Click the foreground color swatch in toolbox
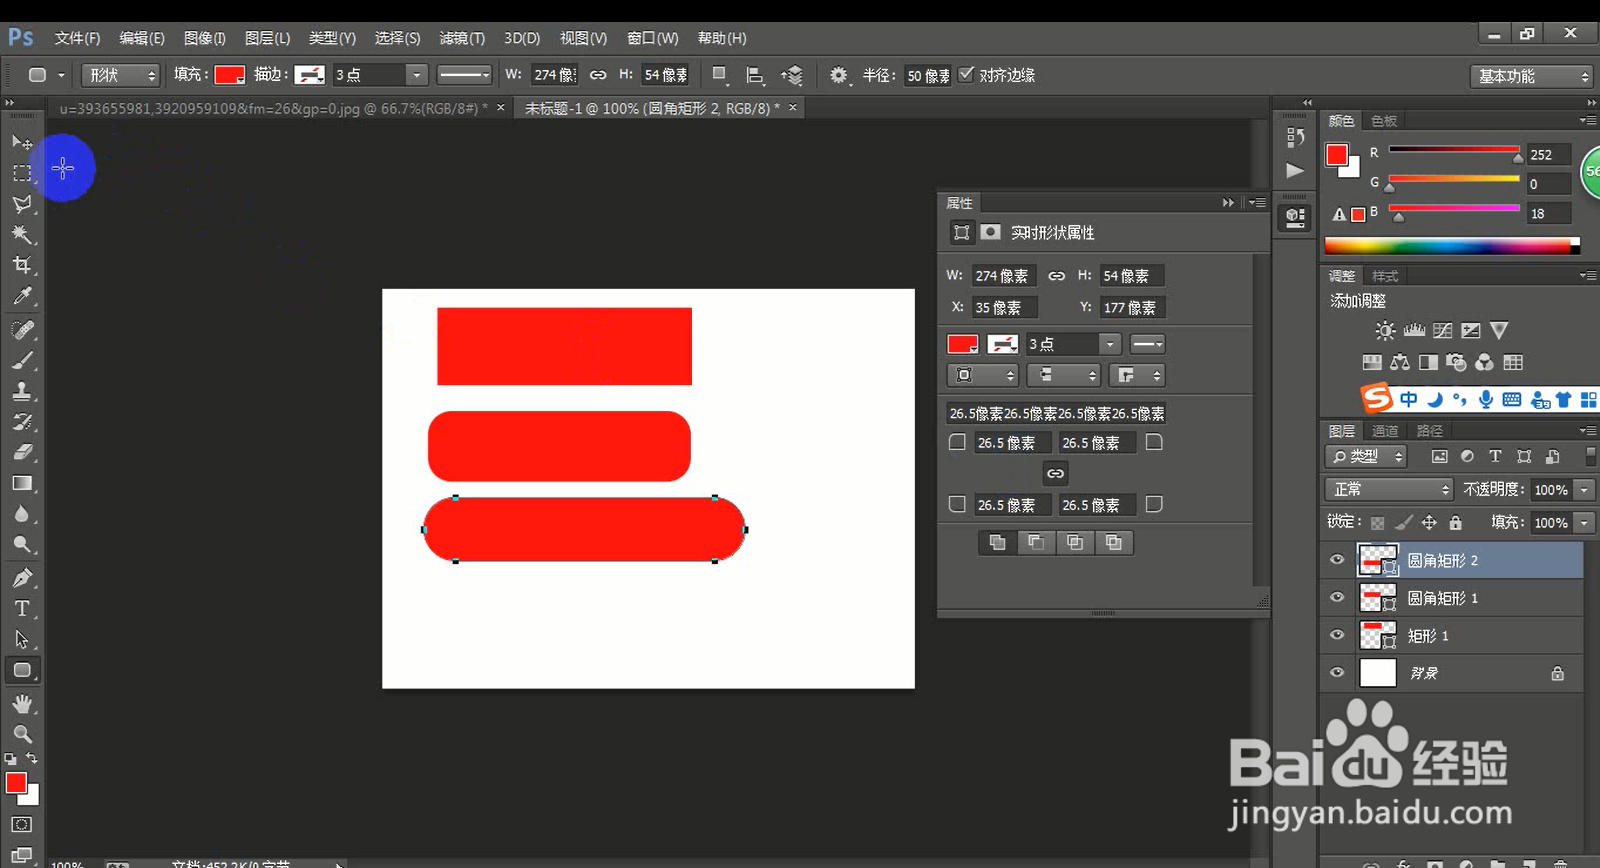The width and height of the screenshot is (1600, 868). (x=16, y=783)
